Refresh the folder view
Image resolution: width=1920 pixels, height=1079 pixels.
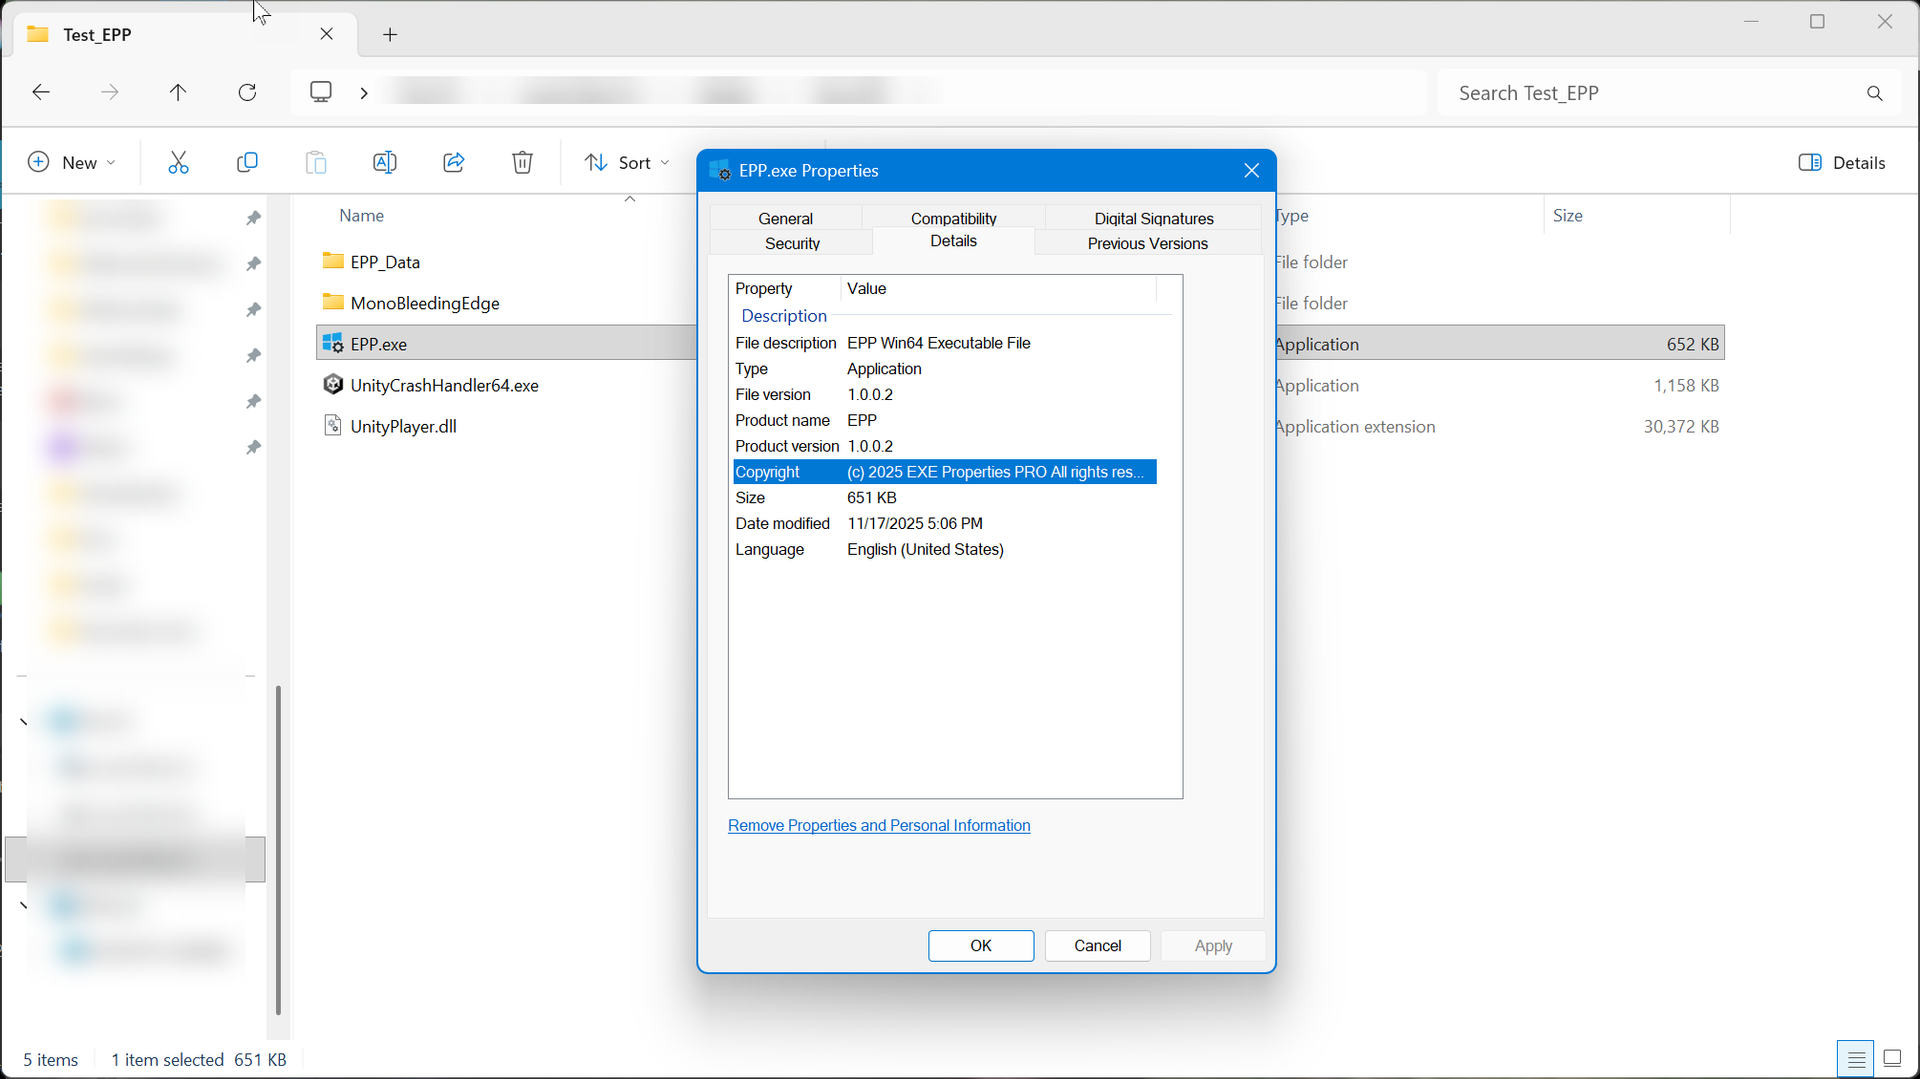point(247,93)
